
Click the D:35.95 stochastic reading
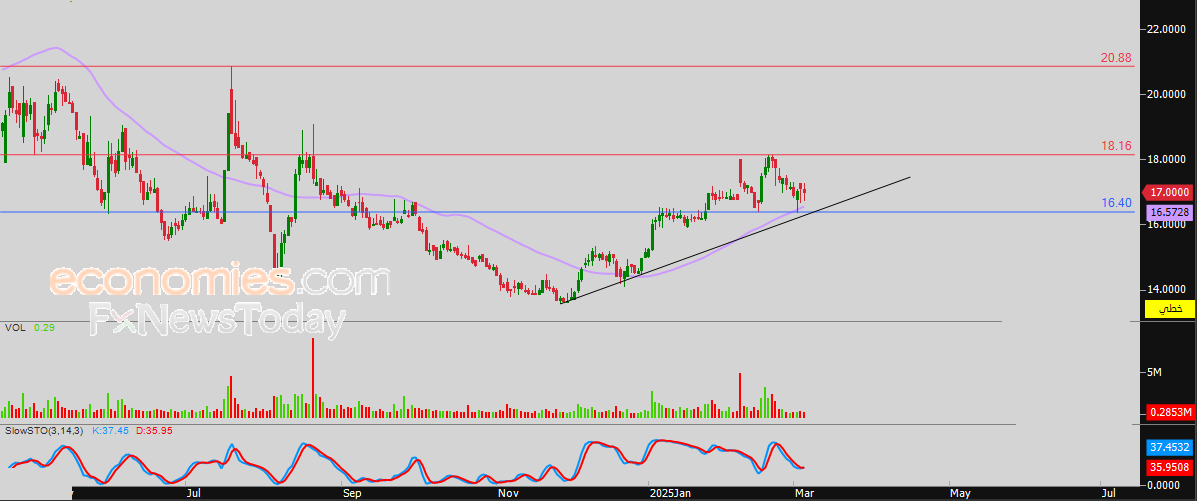(153, 432)
